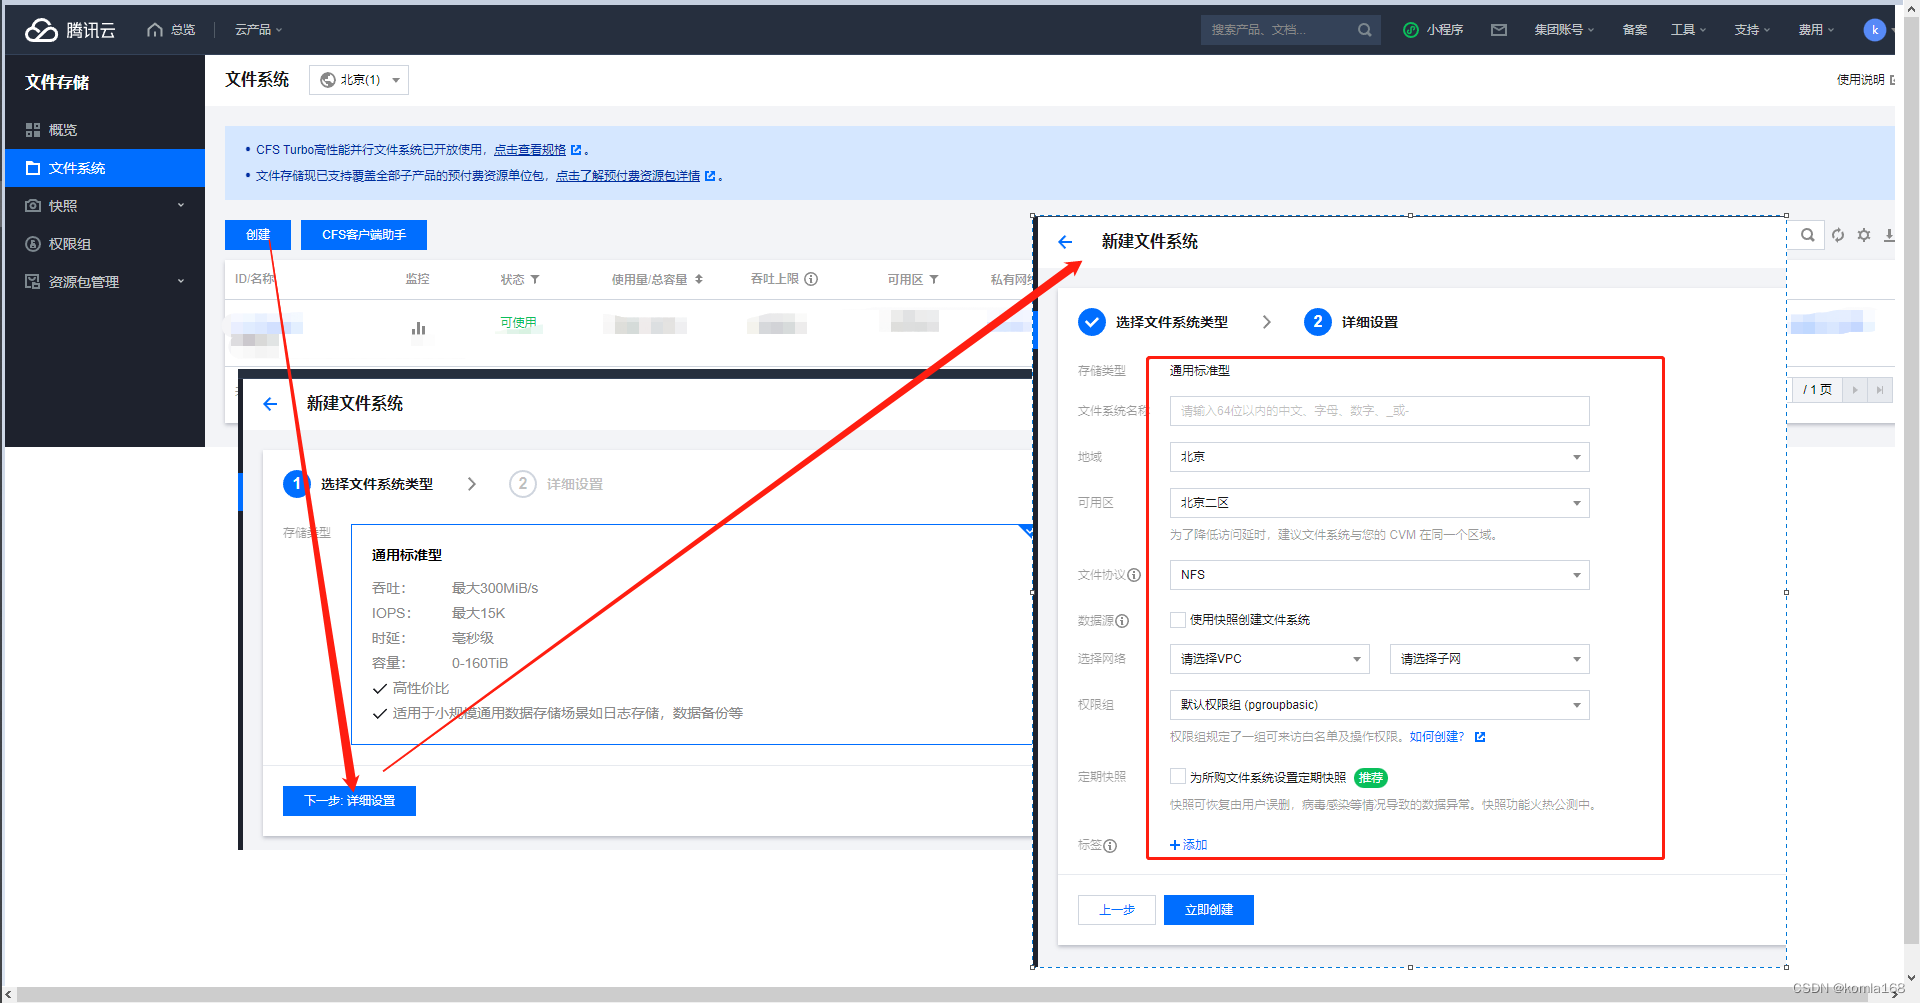Click info icon next to 数据源
Screen dimensions: 1920x1003
pyautogui.click(x=1122, y=621)
